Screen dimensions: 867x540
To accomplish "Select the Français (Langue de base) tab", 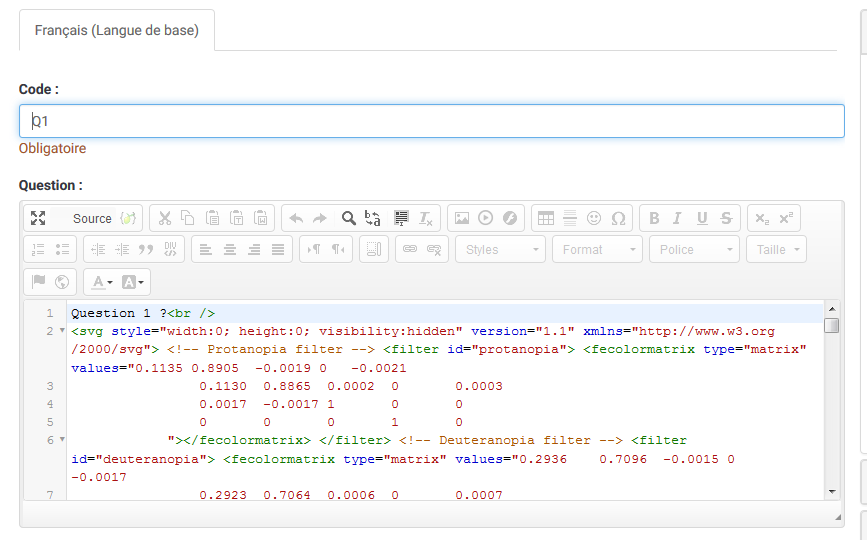I will [117, 31].
